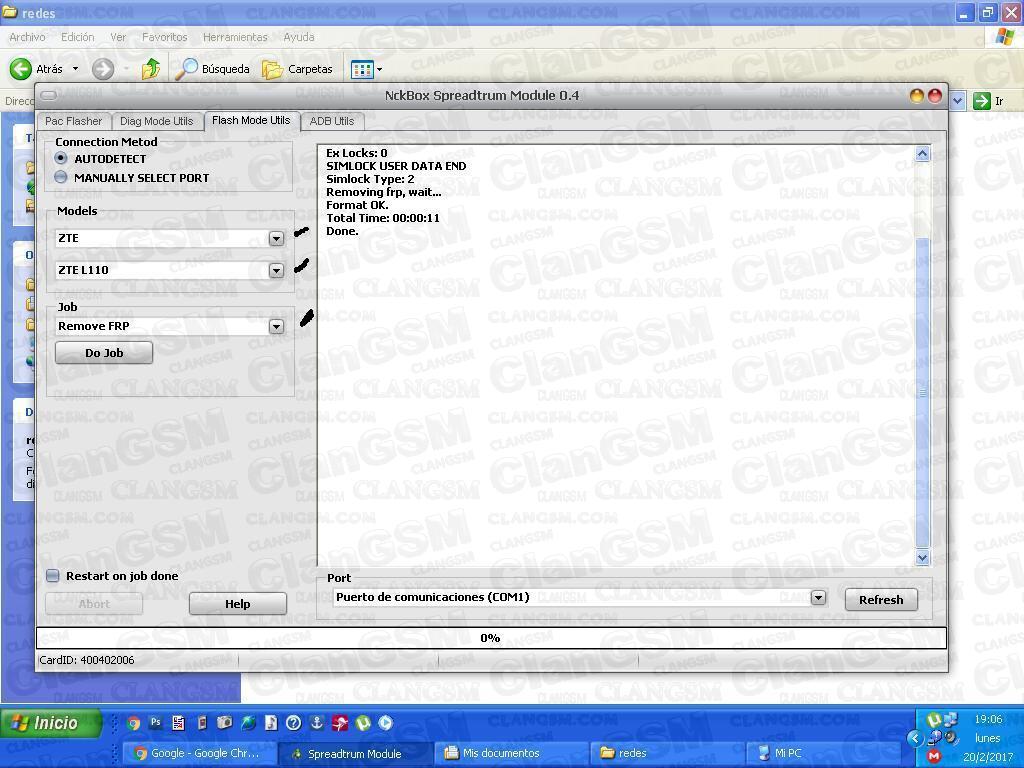The image size is (1024, 768).
Task: Click the 'Total Time: 00:00:11' log line
Action: pyautogui.click(x=383, y=217)
